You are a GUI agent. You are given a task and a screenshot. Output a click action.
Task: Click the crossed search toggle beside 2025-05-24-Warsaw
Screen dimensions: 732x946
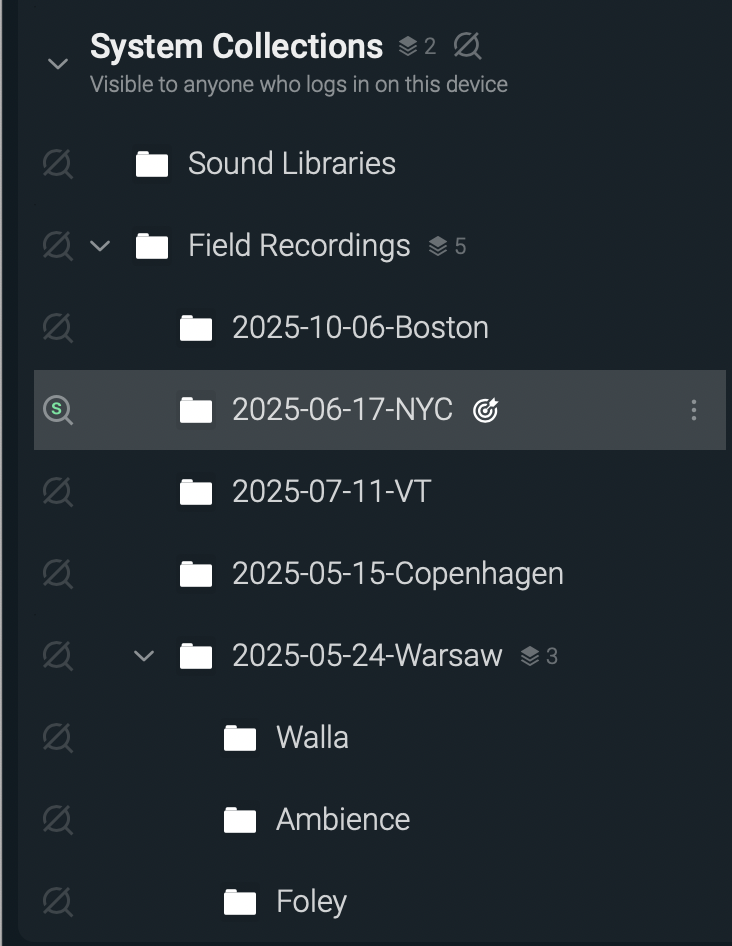(x=58, y=656)
